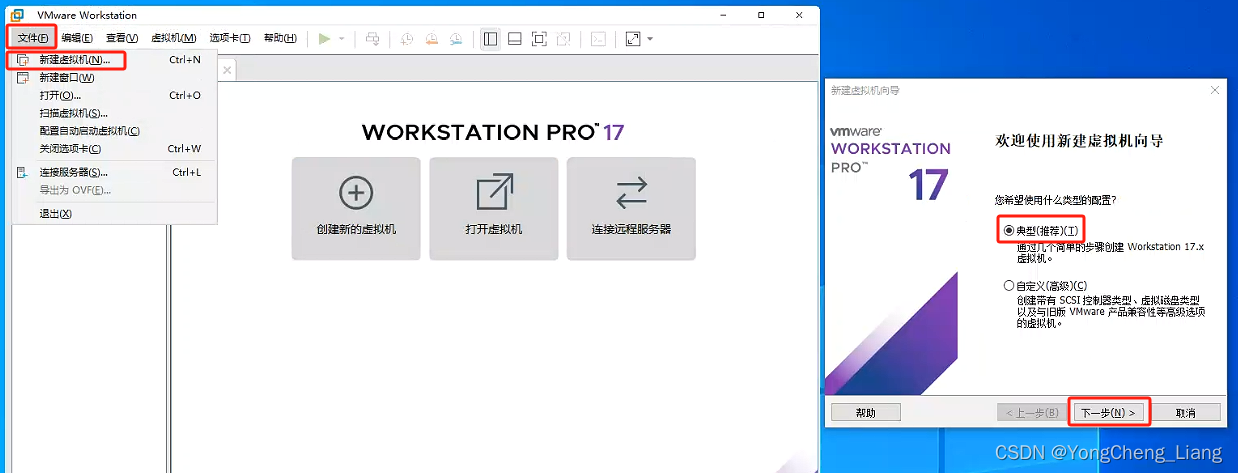Click the 新建窗口 menu icon
Image resolution: width=1238 pixels, height=473 pixels.
pos(22,77)
